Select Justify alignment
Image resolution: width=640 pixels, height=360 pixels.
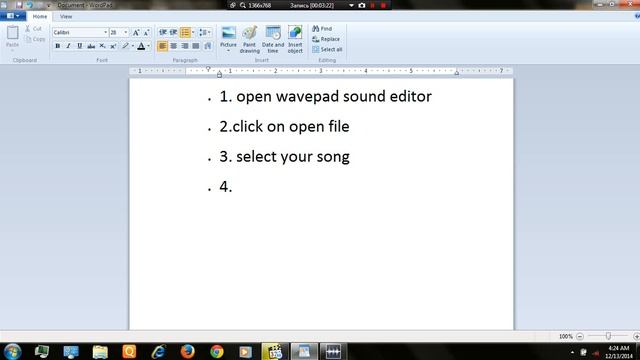(196, 46)
